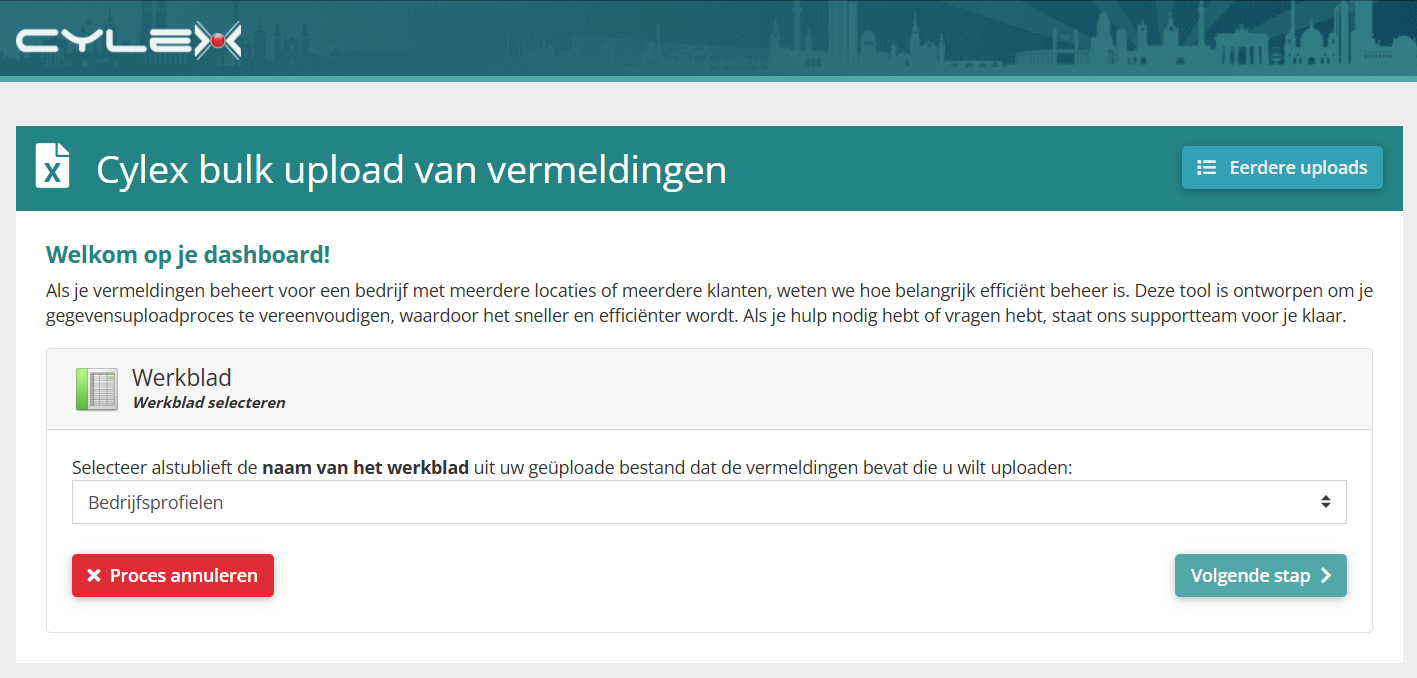Screen dimensions: 1417x678
Task: Click the Cylex logo in header
Action: [x=128, y=41]
